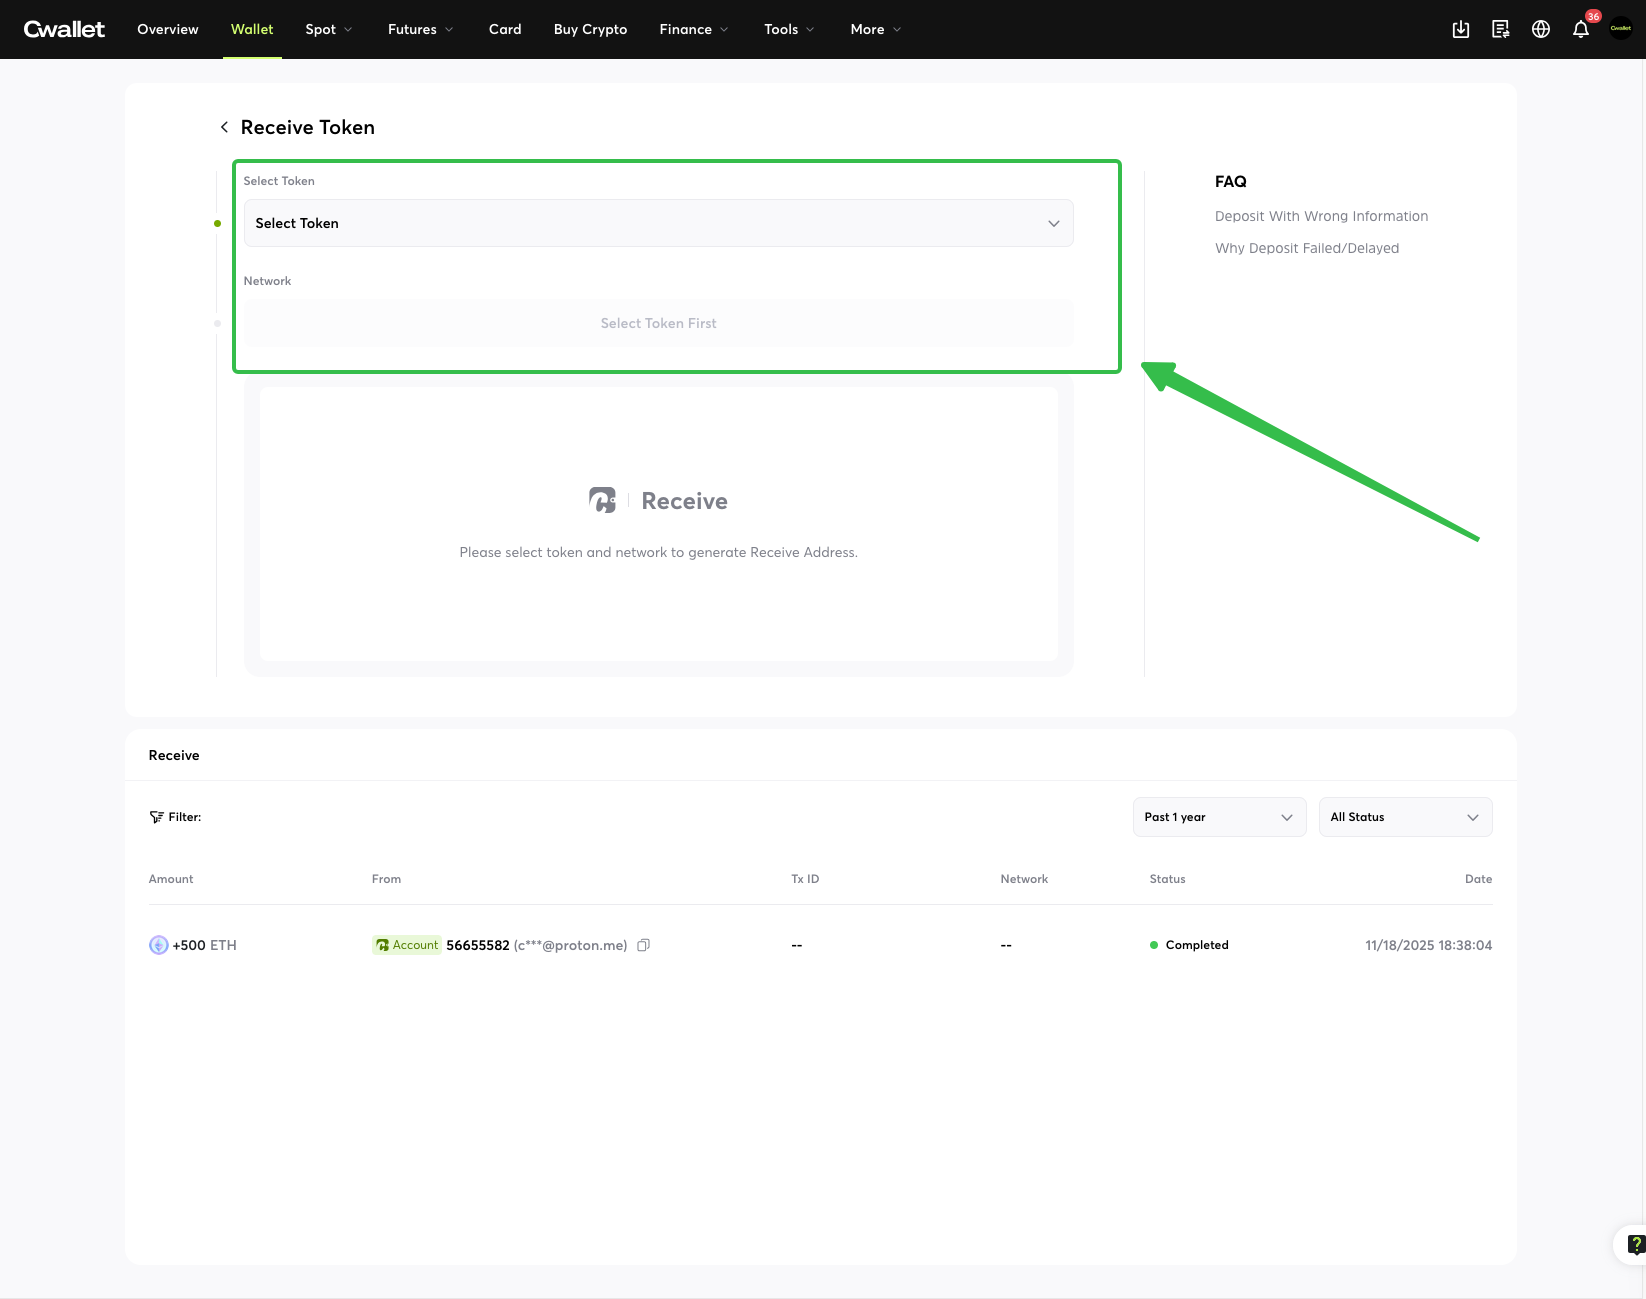Open the orders history list icon
Screen dimensions: 1646x1299
[x=1501, y=29]
